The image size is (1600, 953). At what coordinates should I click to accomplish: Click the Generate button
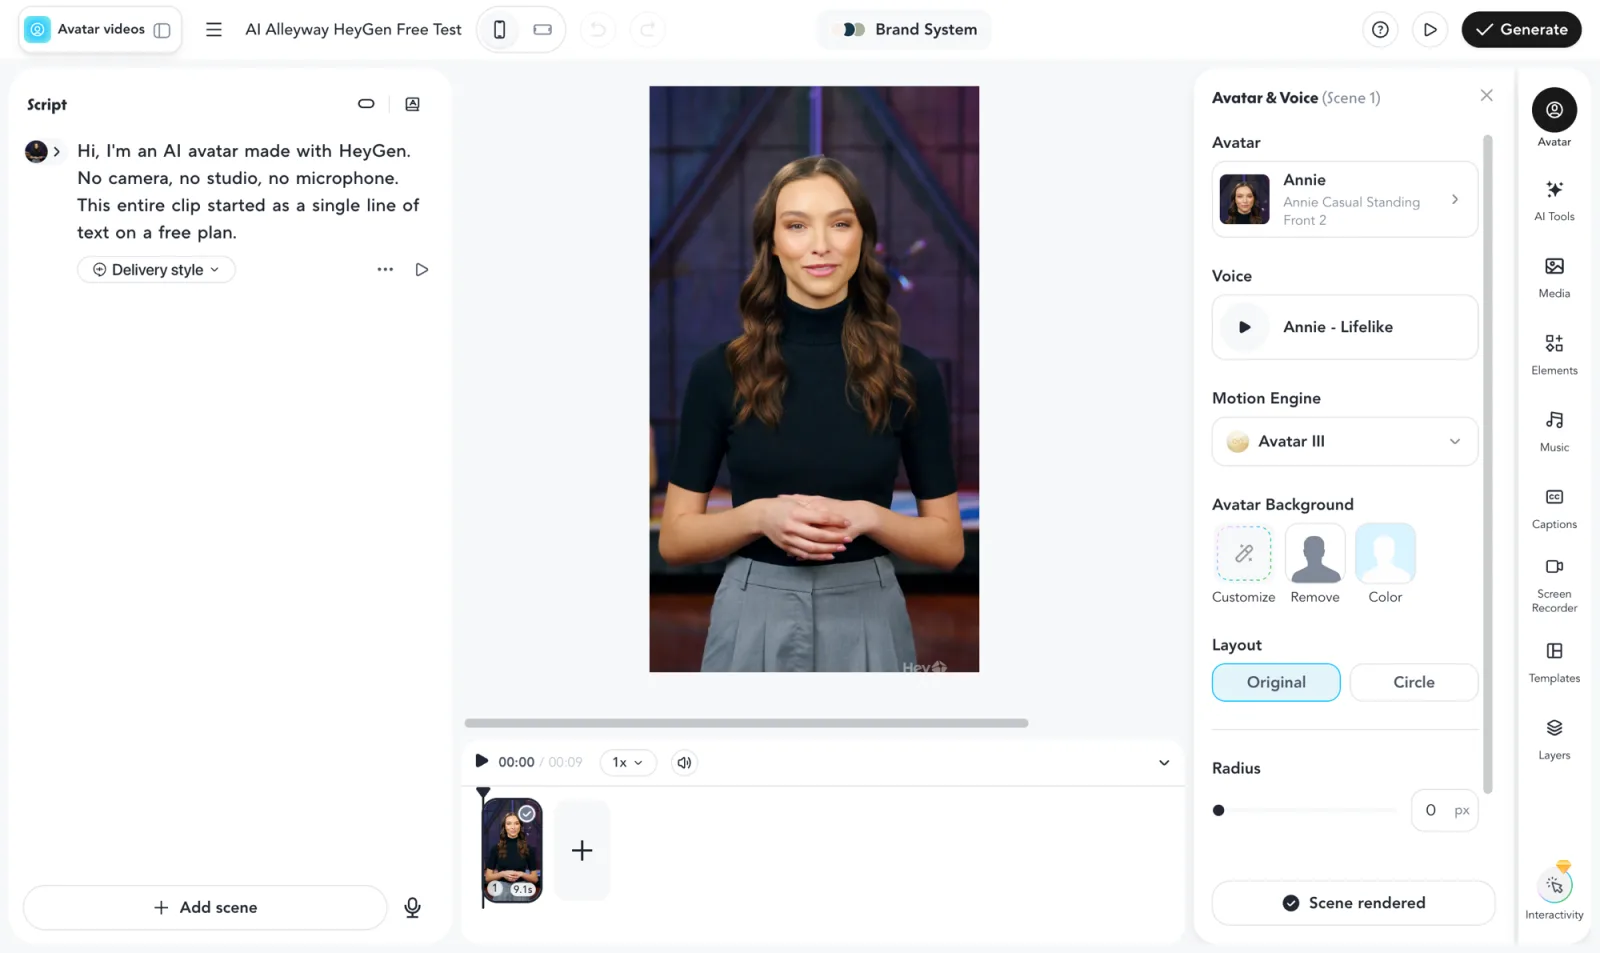(x=1521, y=30)
